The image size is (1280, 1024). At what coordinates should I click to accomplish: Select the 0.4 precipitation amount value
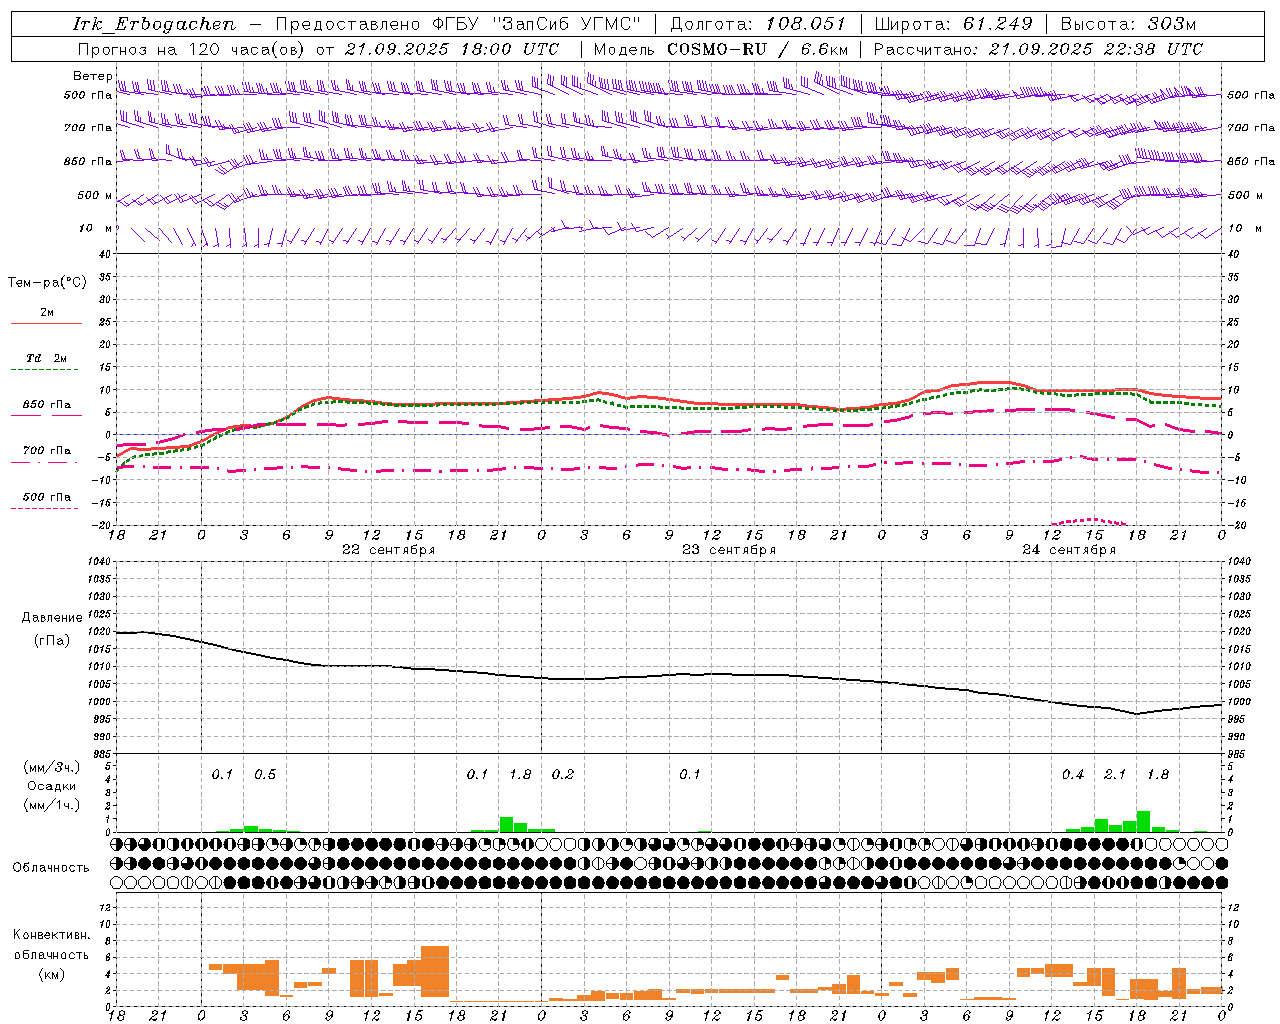pos(1073,775)
